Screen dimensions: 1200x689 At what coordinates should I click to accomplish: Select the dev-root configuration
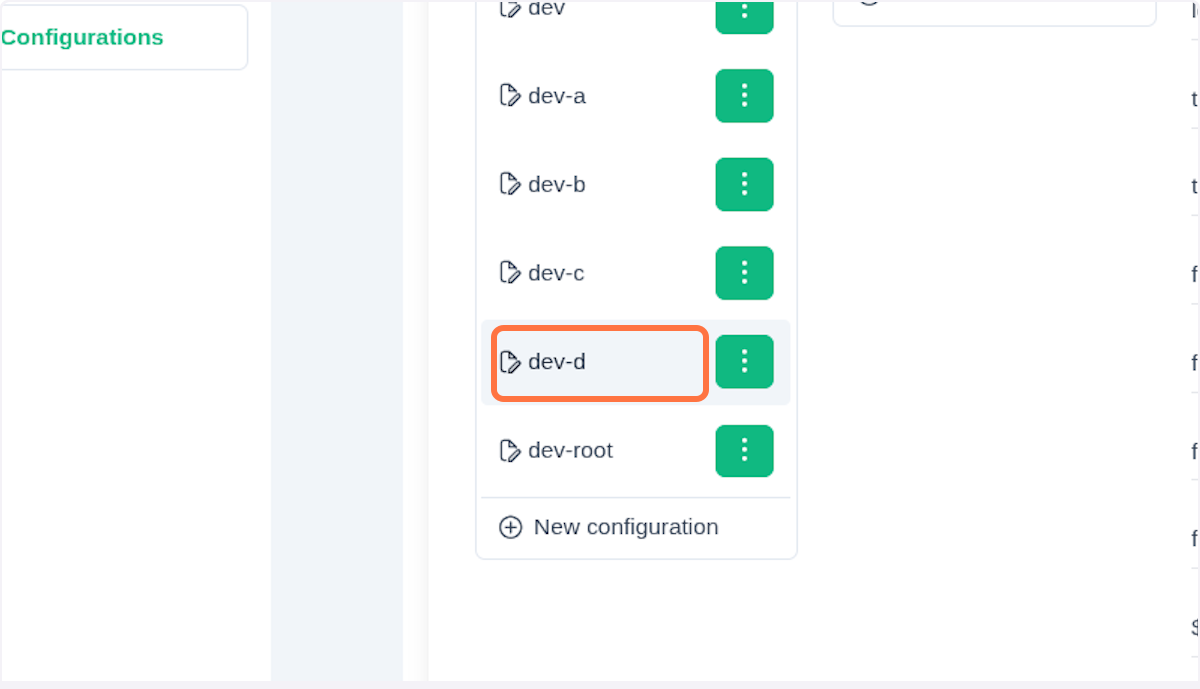click(570, 451)
